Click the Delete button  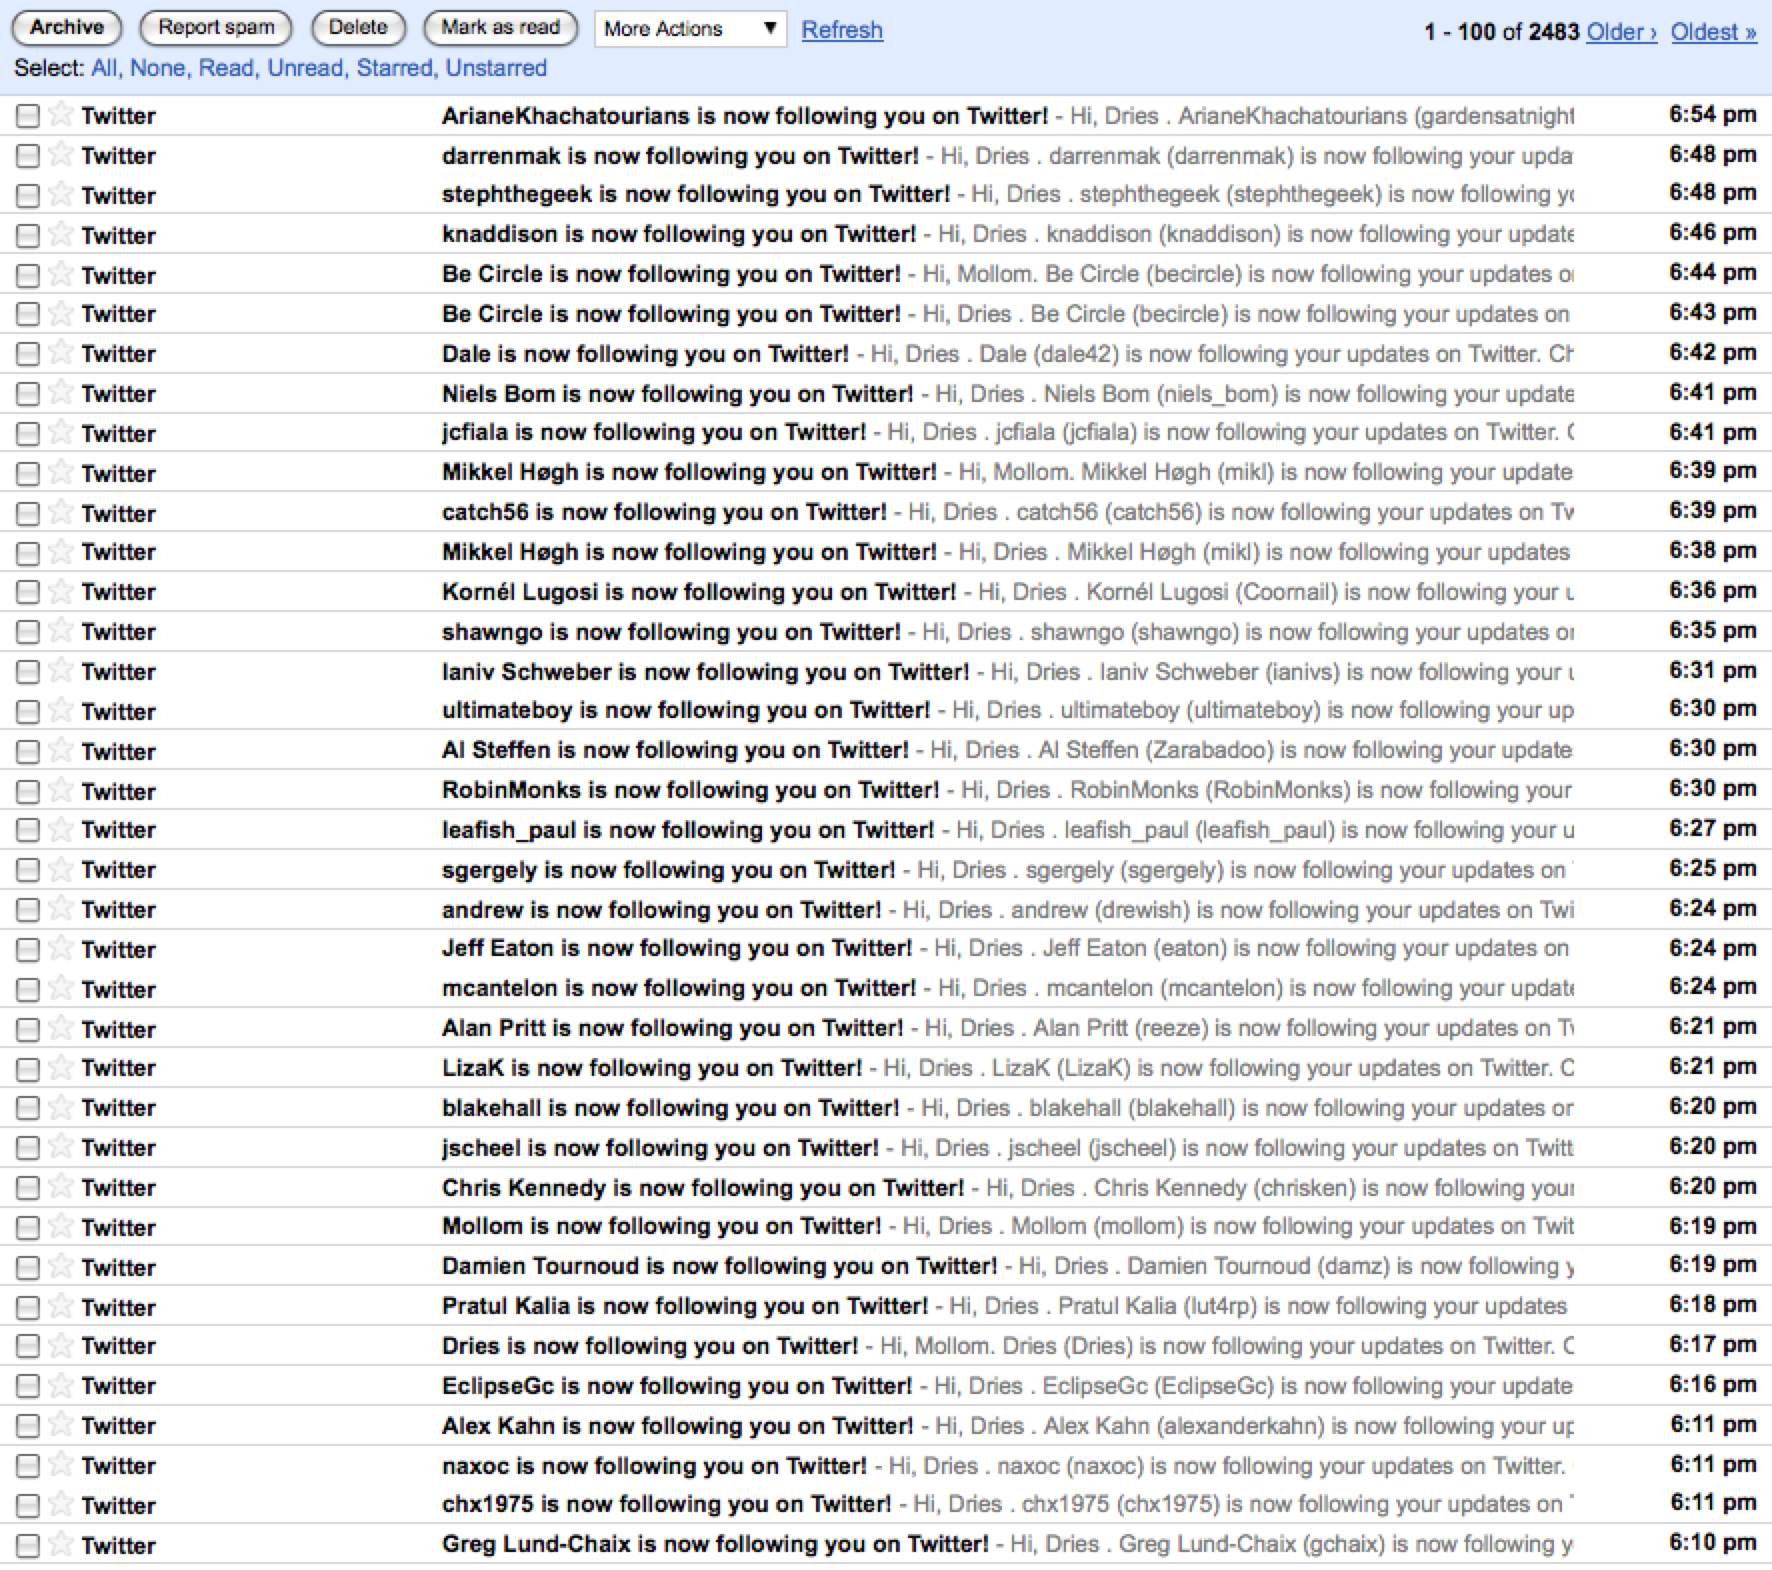coord(358,28)
